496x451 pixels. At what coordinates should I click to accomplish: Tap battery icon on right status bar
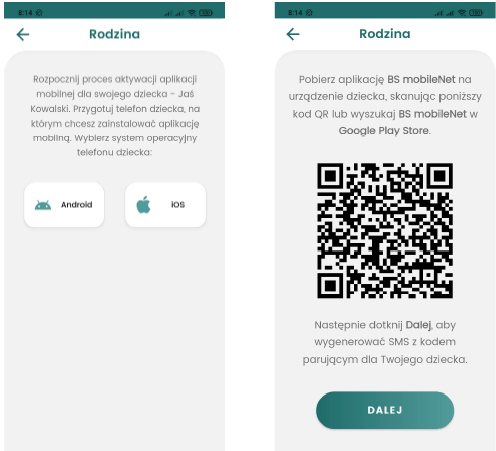point(476,13)
